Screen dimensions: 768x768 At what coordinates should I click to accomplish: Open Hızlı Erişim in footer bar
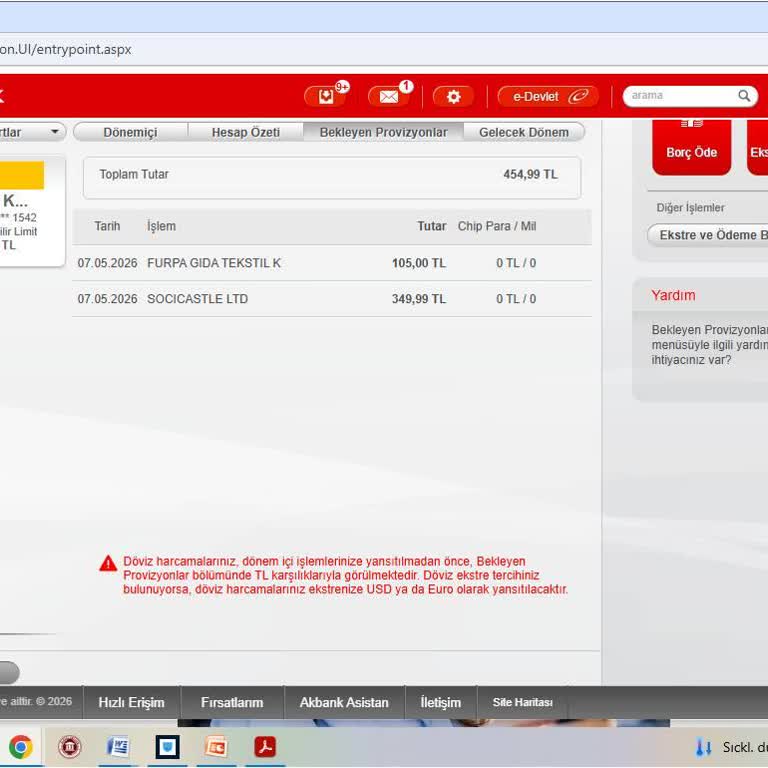tap(131, 702)
